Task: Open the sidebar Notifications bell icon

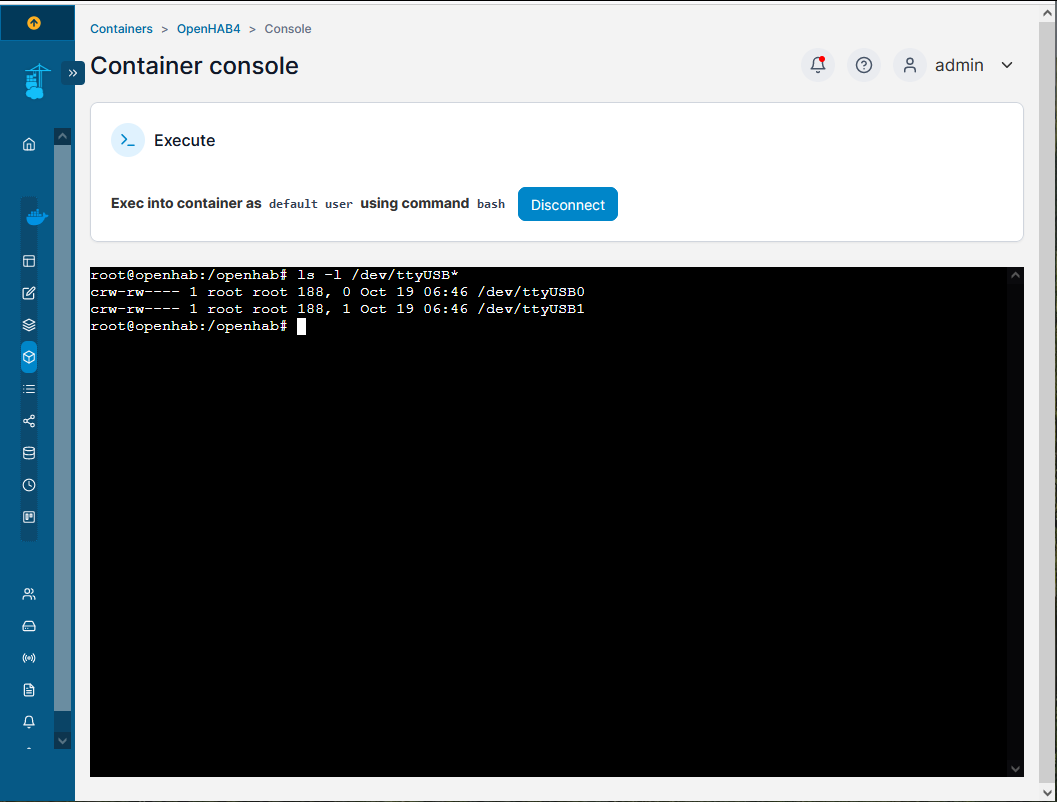Action: (x=29, y=722)
